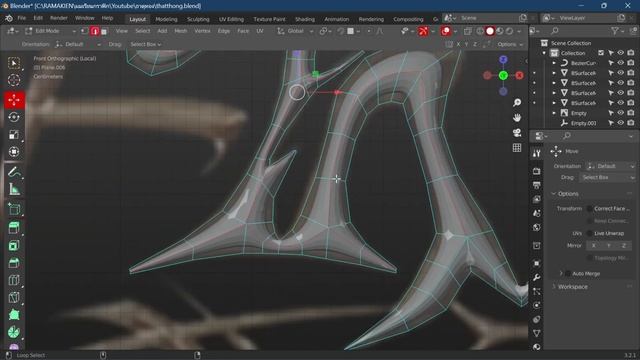Open the World properties tab

click(x=537, y=227)
